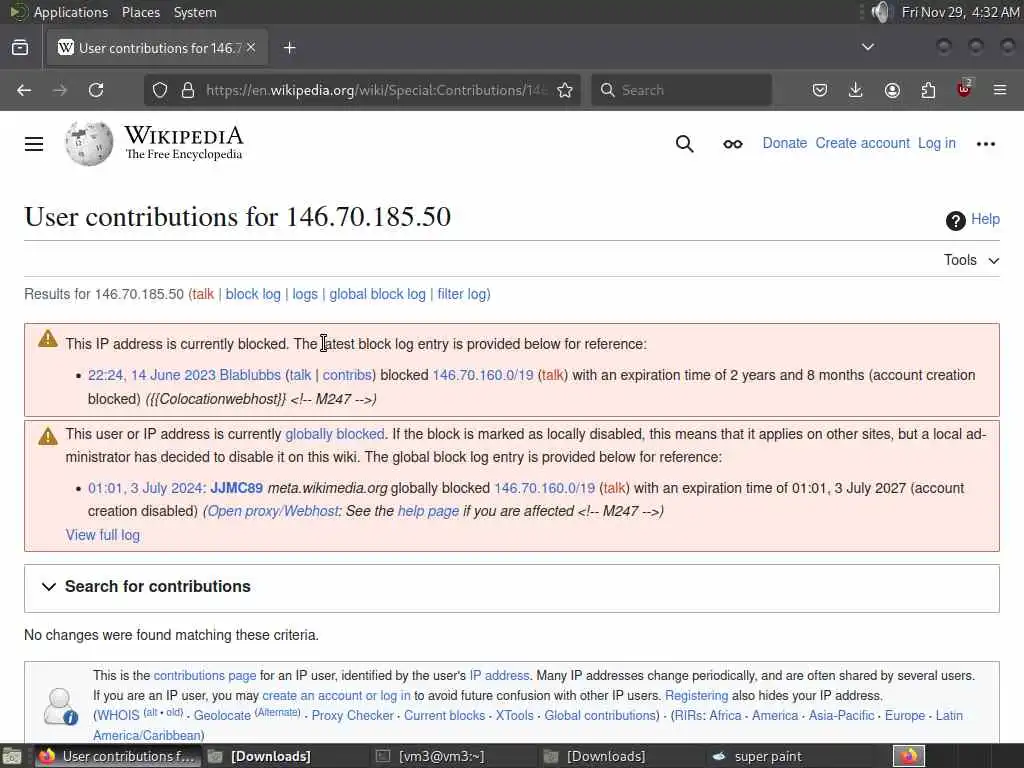1024x768 pixels.
Task: Open the block log link
Action: point(253,295)
